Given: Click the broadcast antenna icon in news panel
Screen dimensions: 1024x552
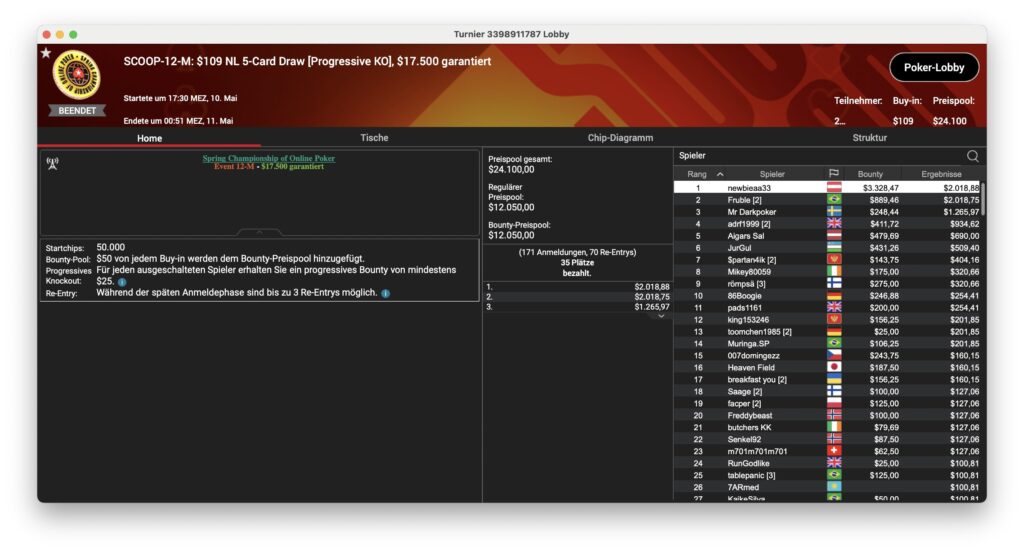Looking at the screenshot, I should [x=52, y=163].
